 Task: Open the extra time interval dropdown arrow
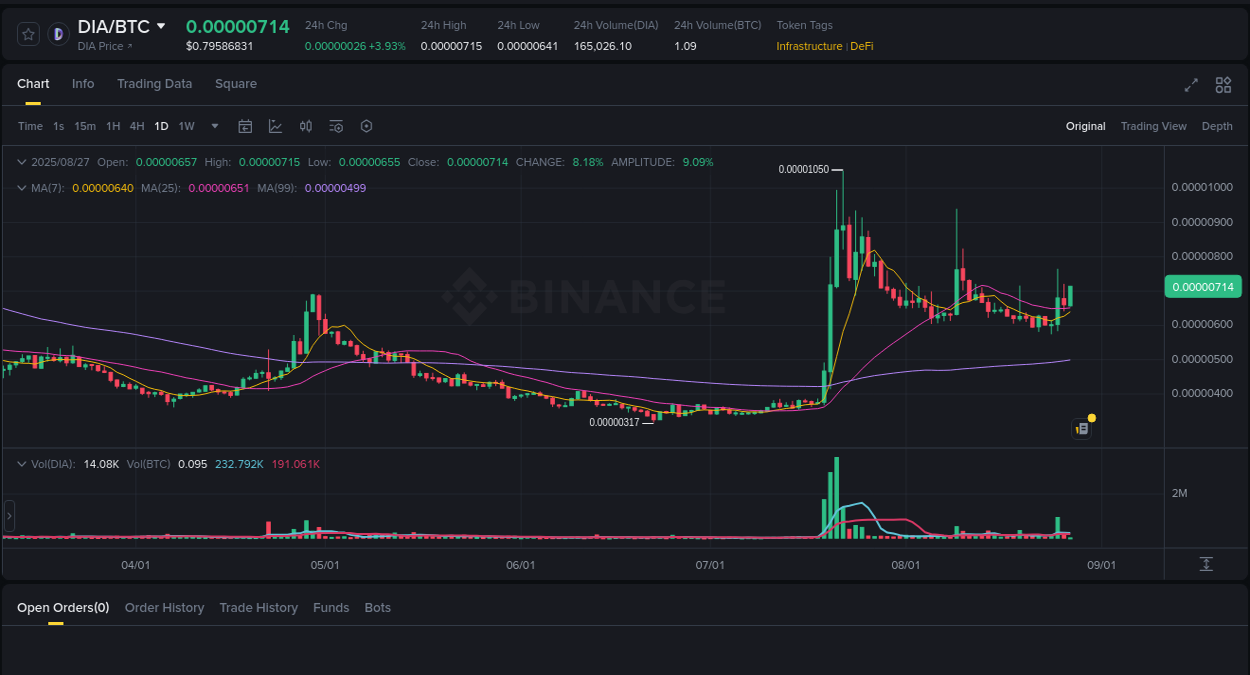(214, 126)
